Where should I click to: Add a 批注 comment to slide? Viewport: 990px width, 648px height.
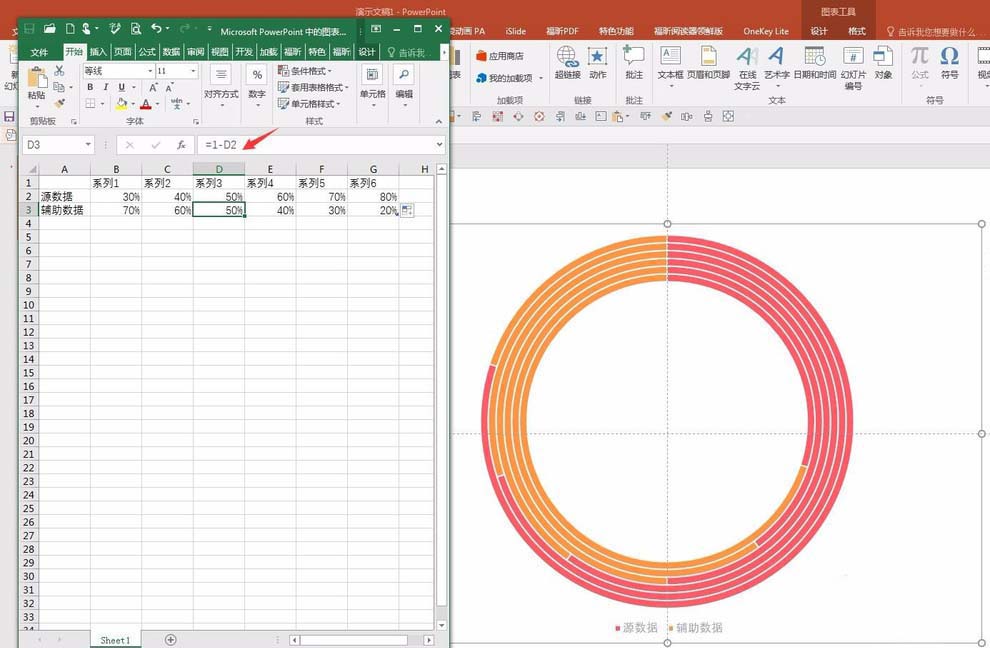634,63
